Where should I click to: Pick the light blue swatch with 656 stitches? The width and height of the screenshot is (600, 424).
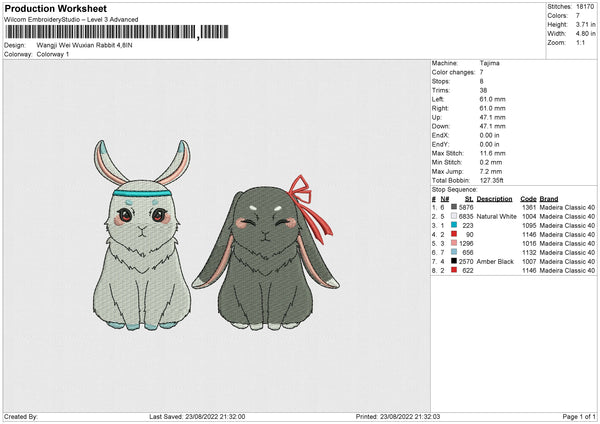[454, 252]
